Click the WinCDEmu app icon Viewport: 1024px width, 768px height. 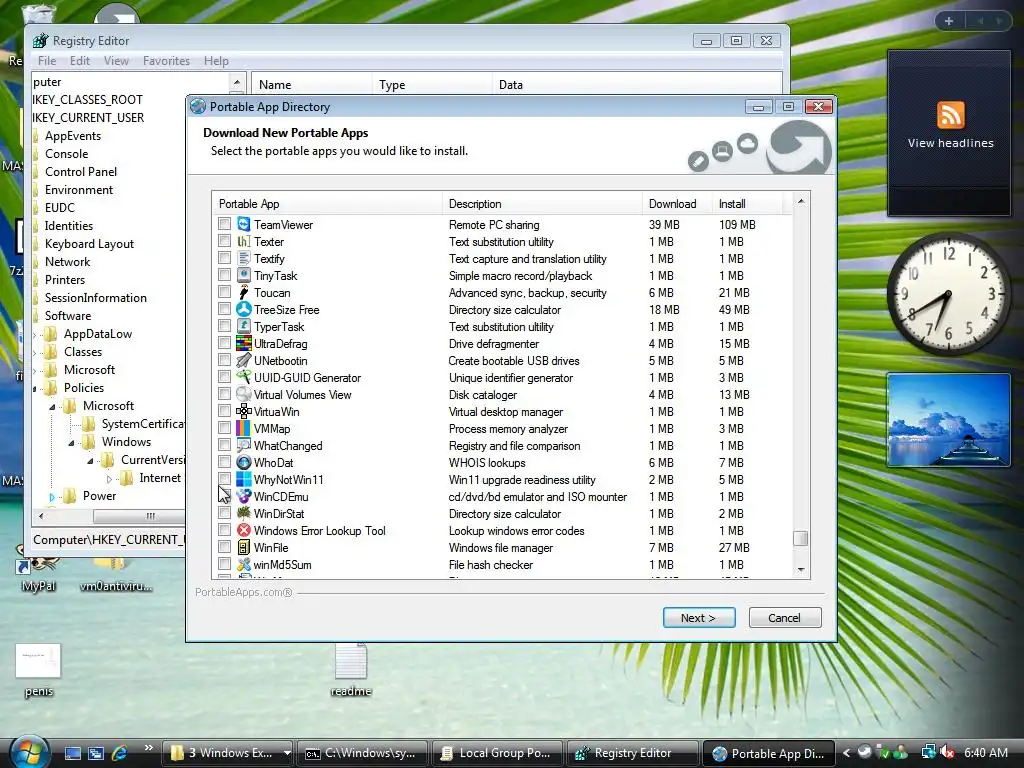point(244,496)
